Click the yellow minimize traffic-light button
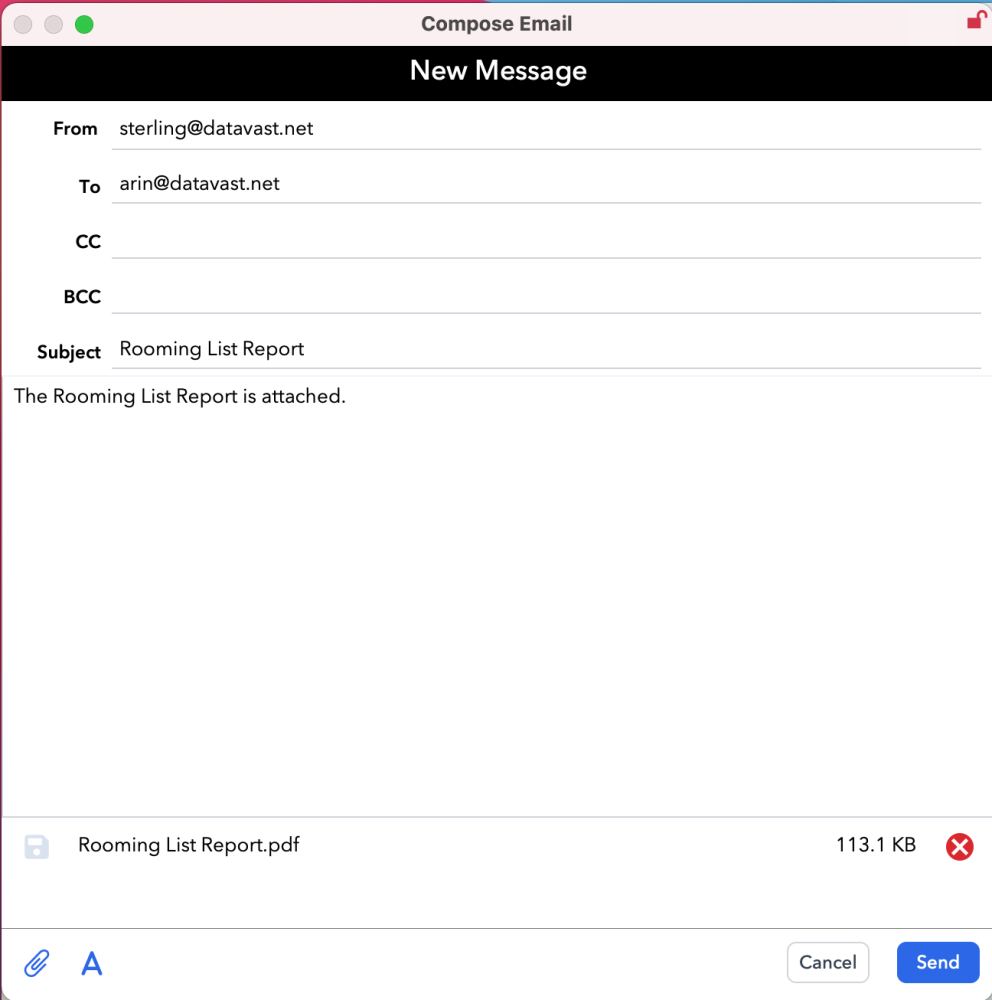The width and height of the screenshot is (992, 1000). 53,23
